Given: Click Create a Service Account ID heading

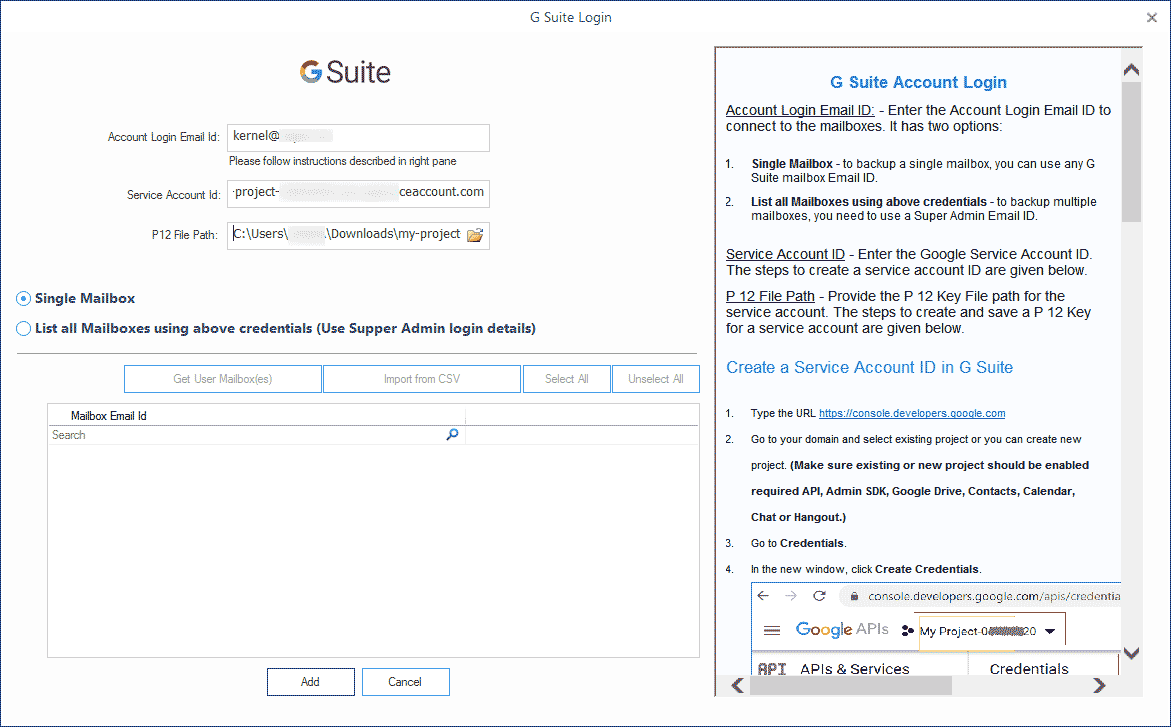Looking at the screenshot, I should click(869, 368).
